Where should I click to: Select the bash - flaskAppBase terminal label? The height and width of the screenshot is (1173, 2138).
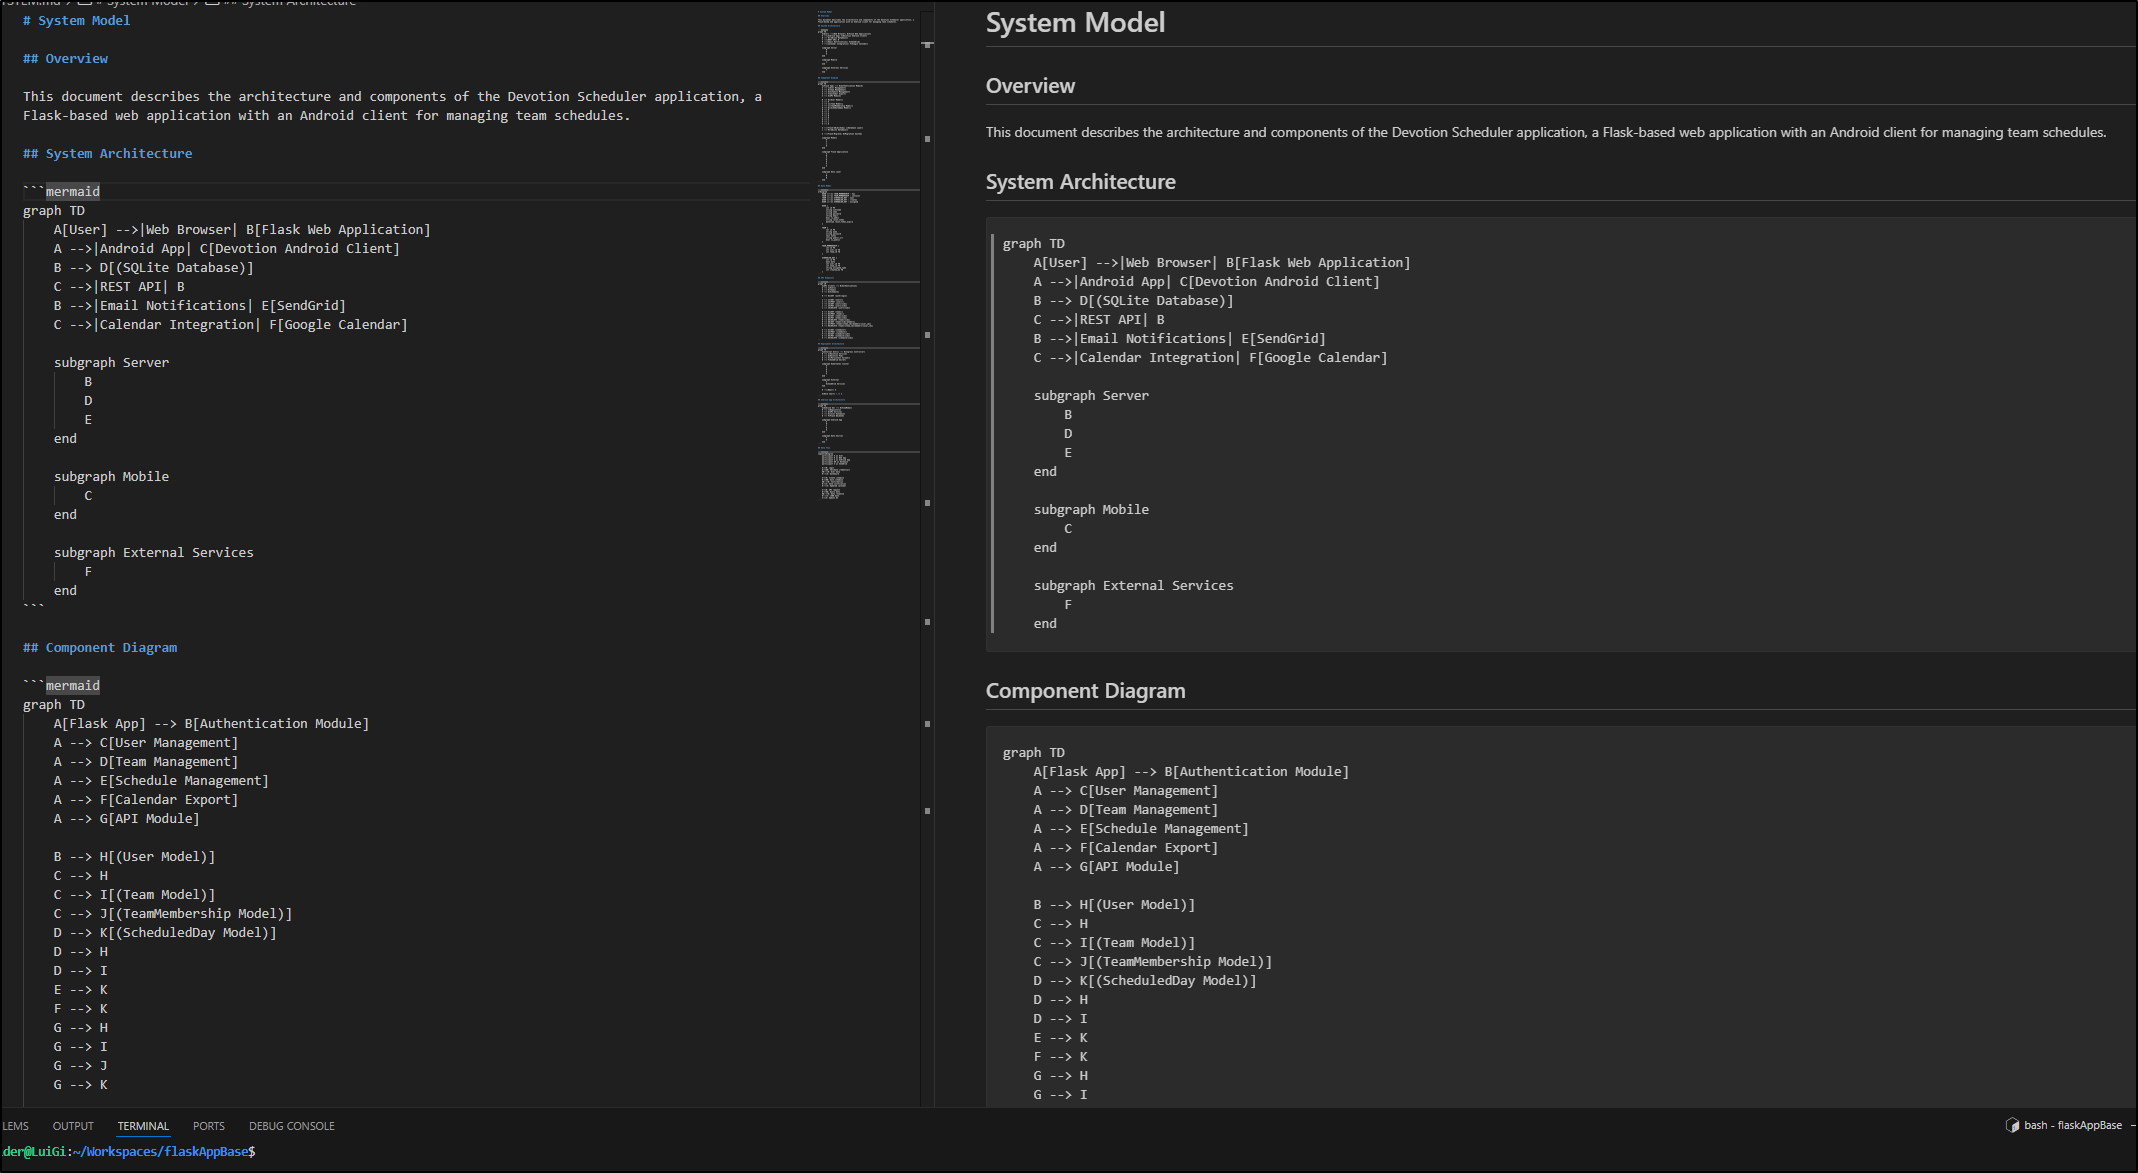pyautogui.click(x=2073, y=1125)
